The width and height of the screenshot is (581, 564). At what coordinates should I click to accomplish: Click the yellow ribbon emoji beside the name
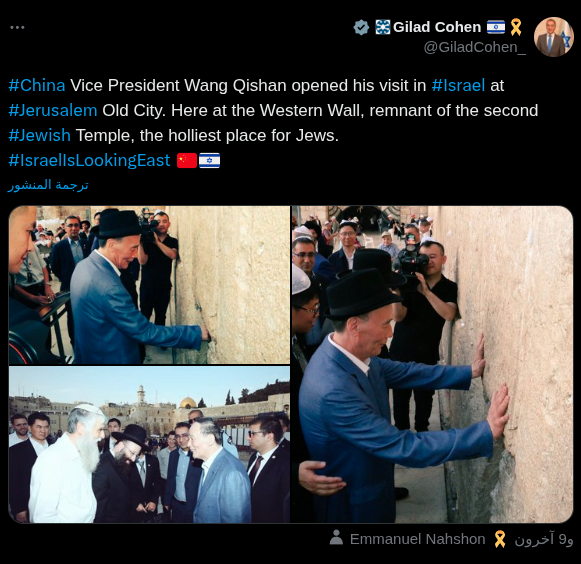[516, 27]
